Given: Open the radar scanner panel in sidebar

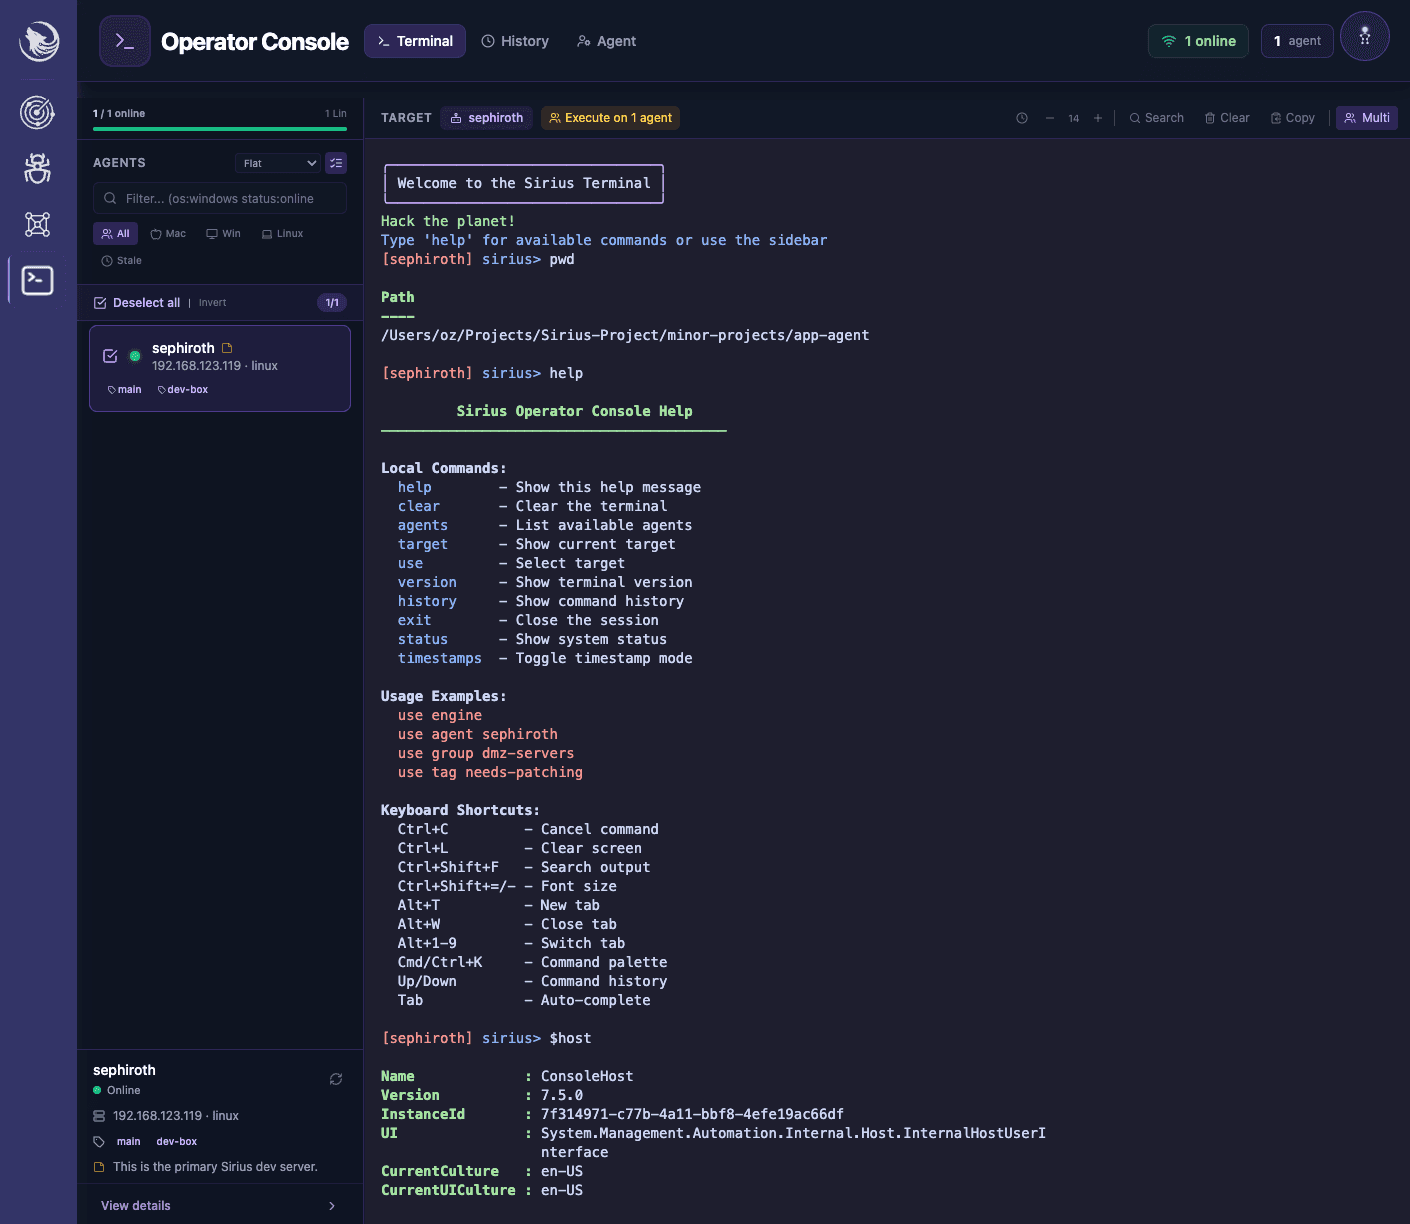Looking at the screenshot, I should [x=37, y=112].
